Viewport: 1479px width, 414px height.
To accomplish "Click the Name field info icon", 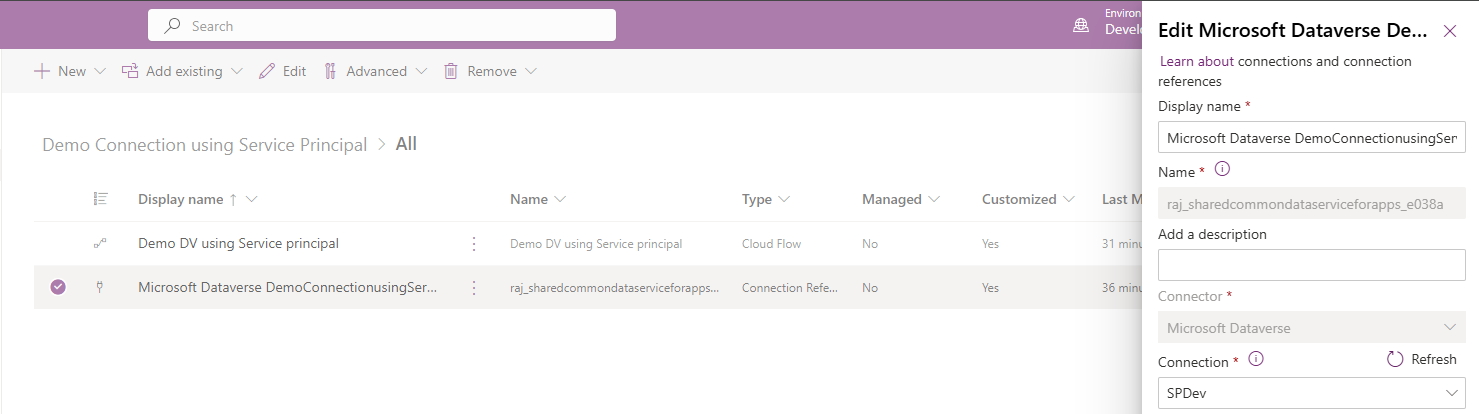I will pos(1221,169).
